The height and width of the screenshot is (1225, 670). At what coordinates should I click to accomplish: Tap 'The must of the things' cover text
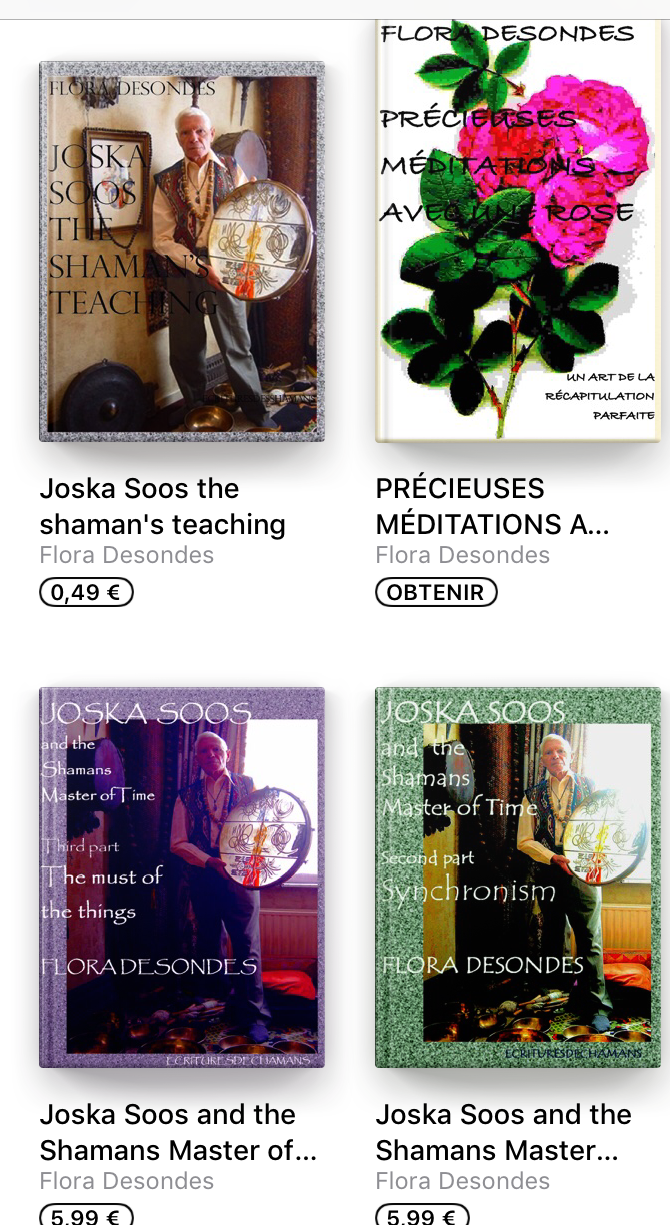pyautogui.click(x=102, y=894)
